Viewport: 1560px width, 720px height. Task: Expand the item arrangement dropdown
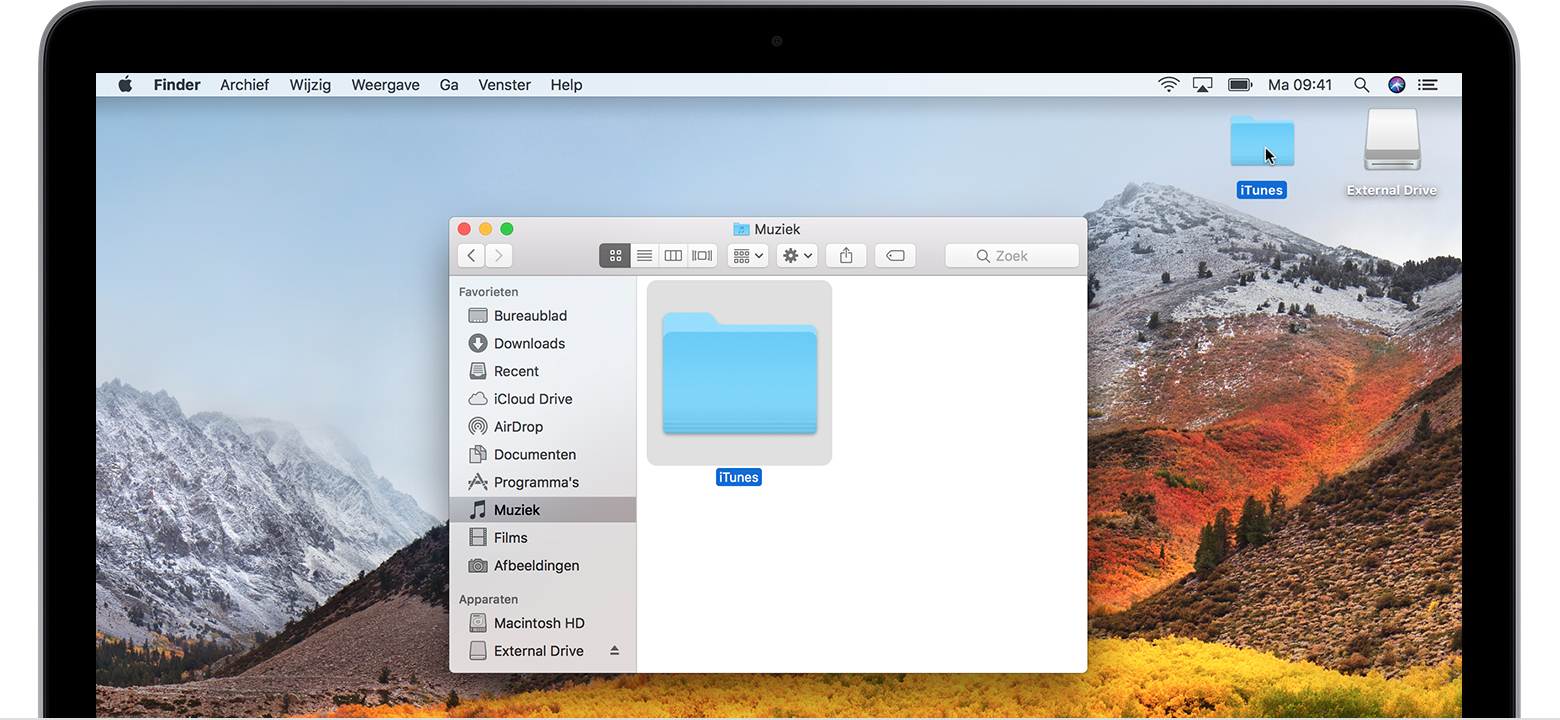pos(747,256)
